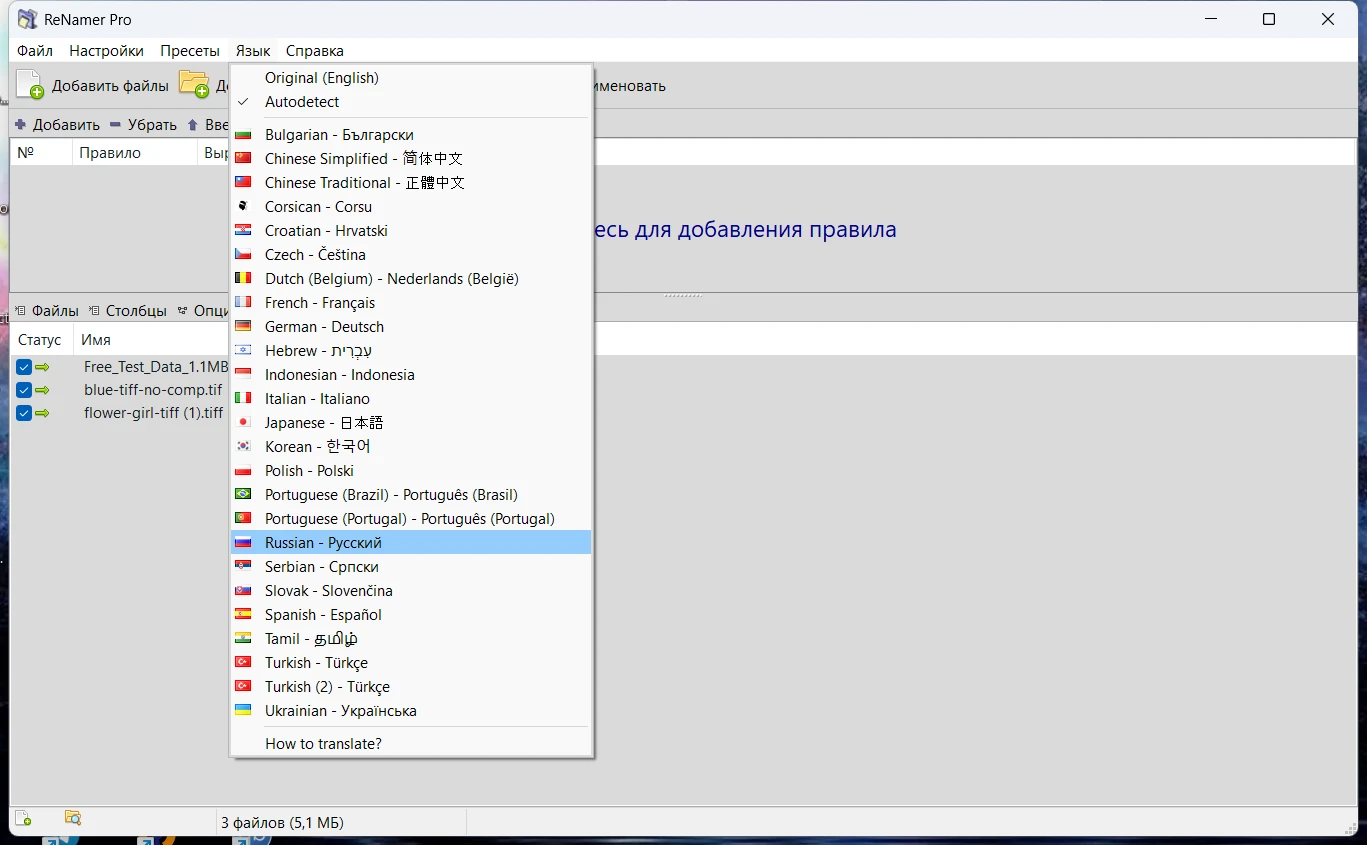
Task: Click the Имя column header
Action: pos(96,340)
